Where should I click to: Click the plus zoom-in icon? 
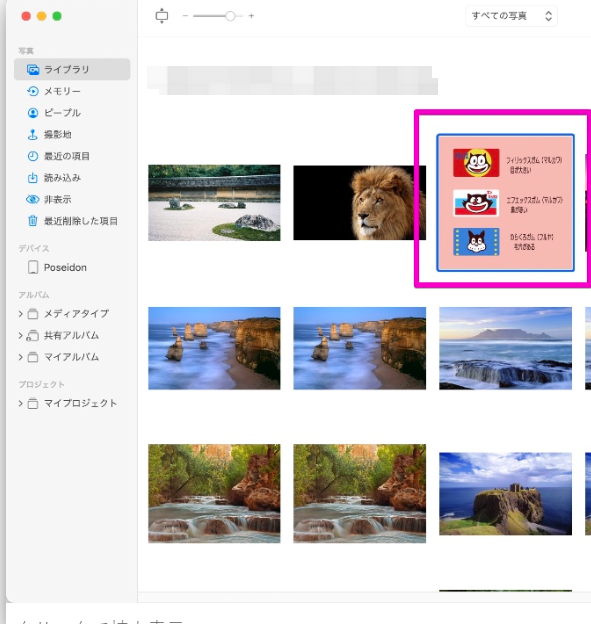click(251, 16)
